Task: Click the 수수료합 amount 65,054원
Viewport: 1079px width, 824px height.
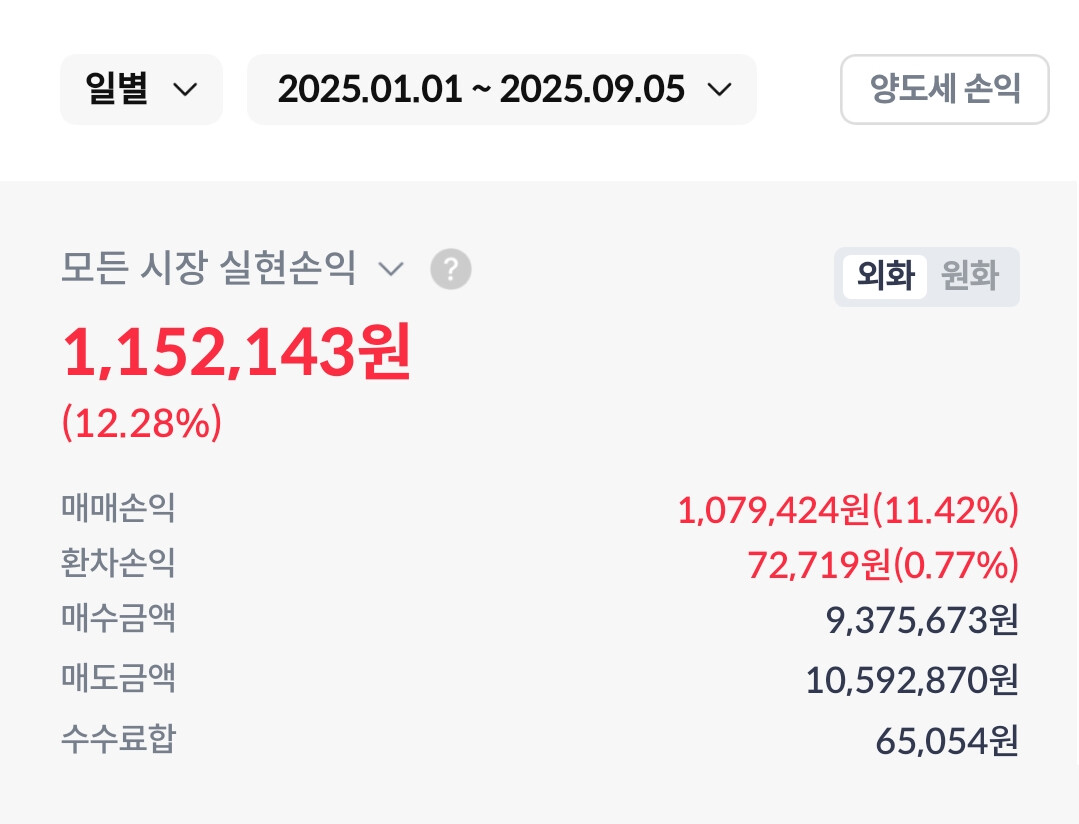Action: 947,741
